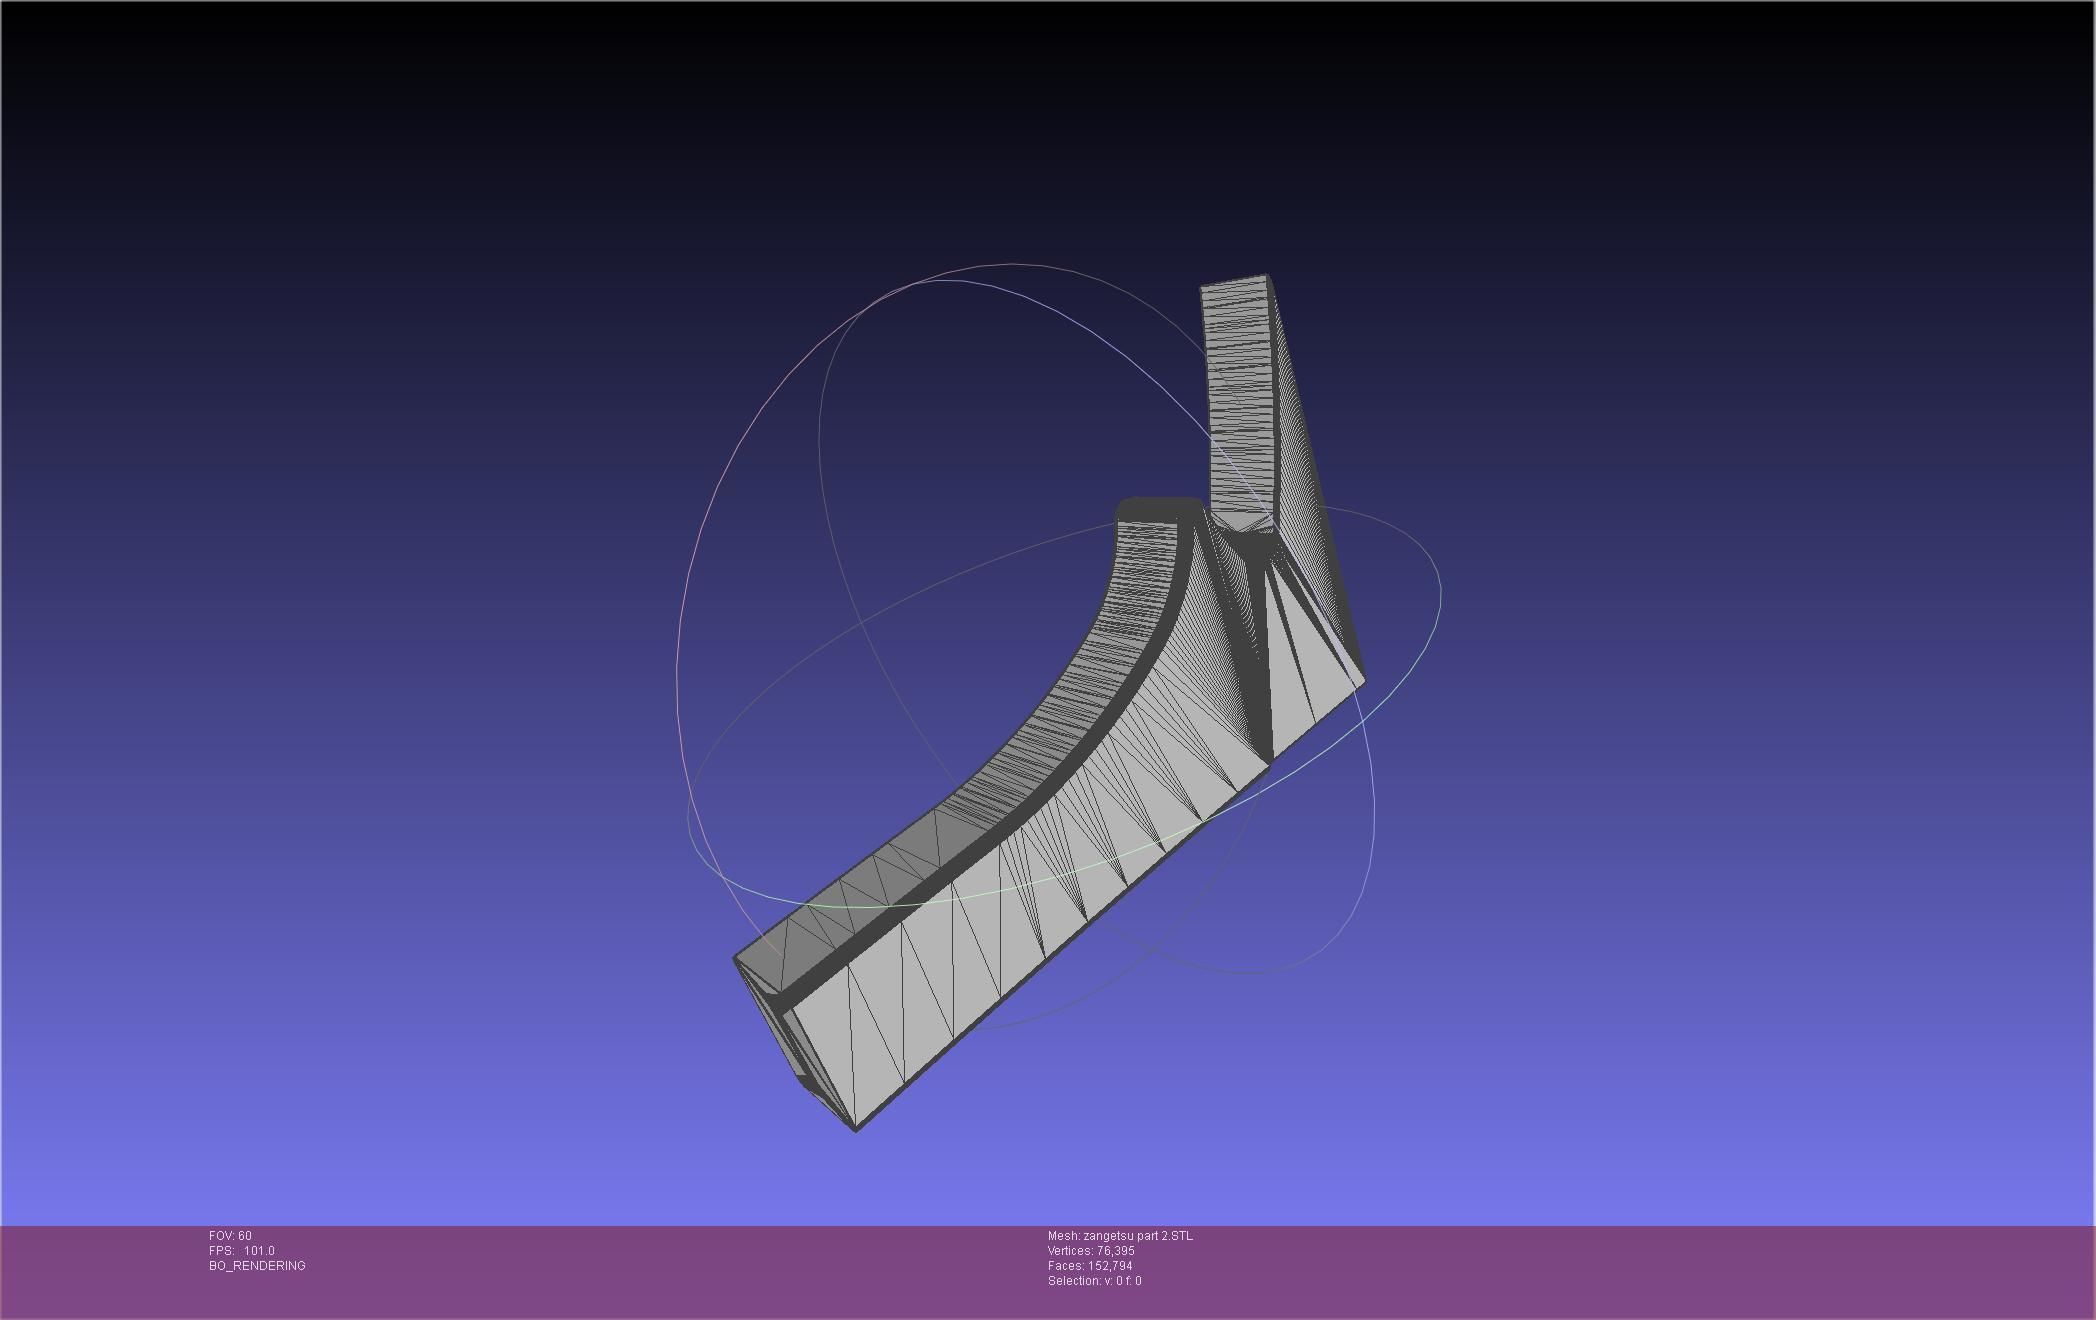Click 'Mesh: zangetsu part 2.STL' text
This screenshot has height=1320, width=2096.
click(x=1120, y=1236)
